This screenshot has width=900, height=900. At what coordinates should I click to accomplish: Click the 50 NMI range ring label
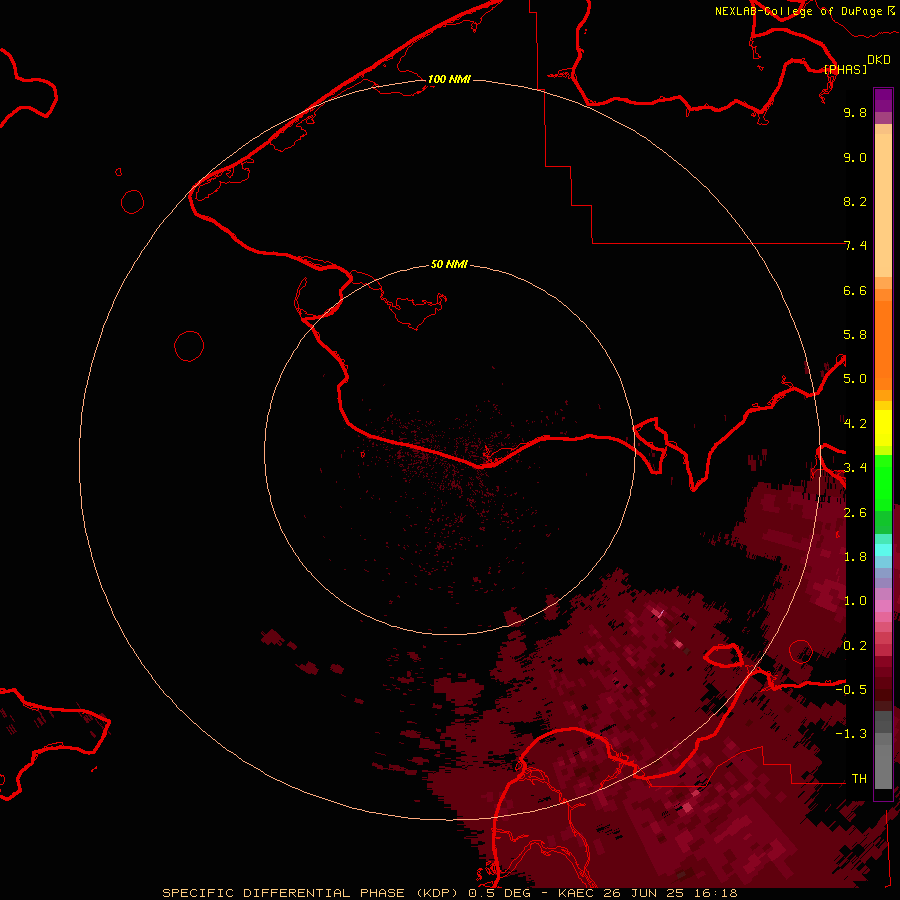(449, 264)
